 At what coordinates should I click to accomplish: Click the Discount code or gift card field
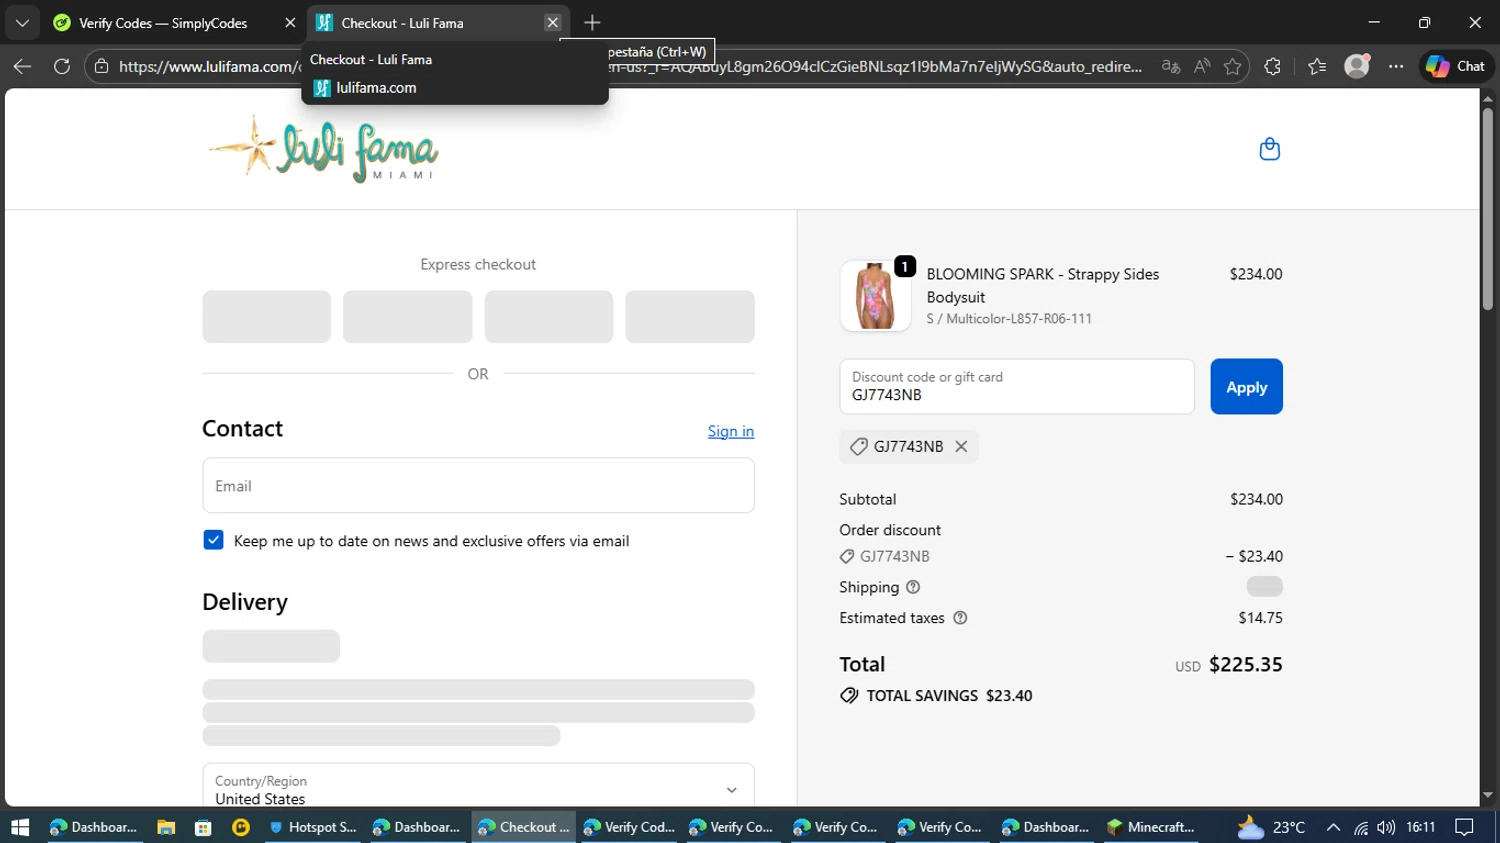(x=1017, y=387)
